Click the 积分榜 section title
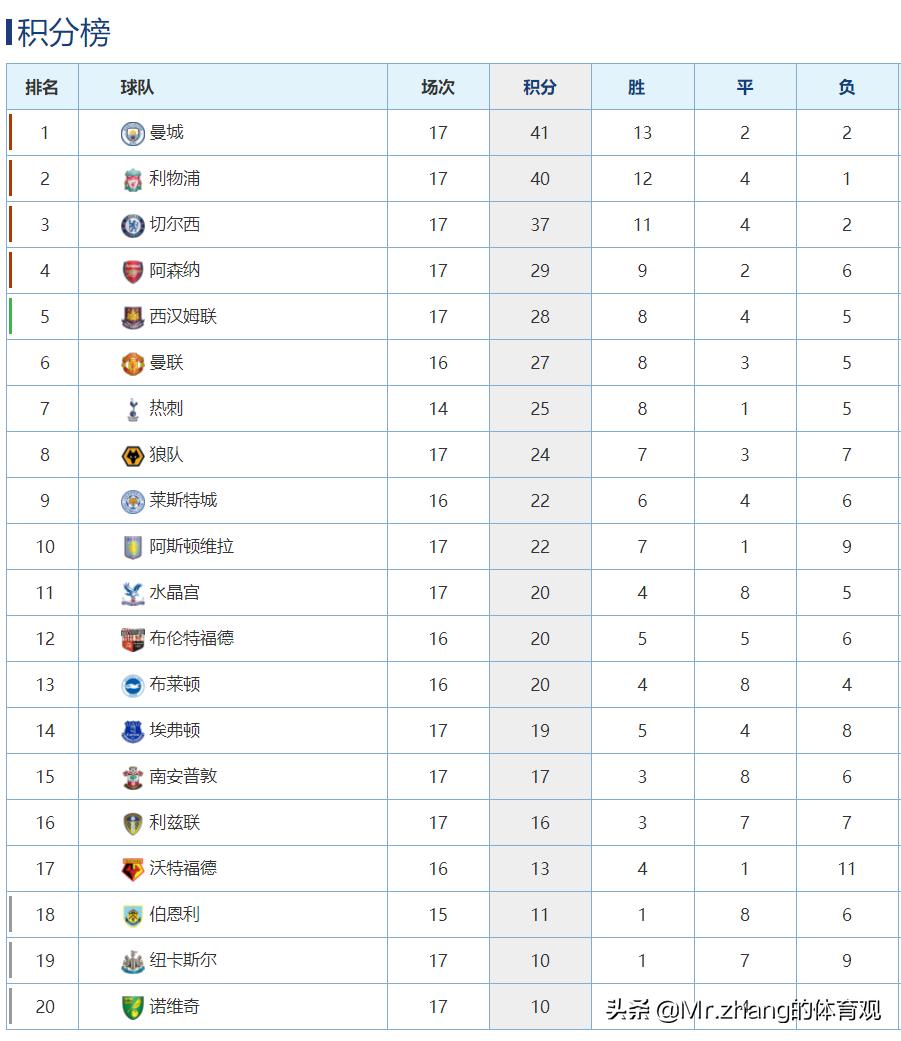This screenshot has height=1041, width=901. (x=64, y=33)
